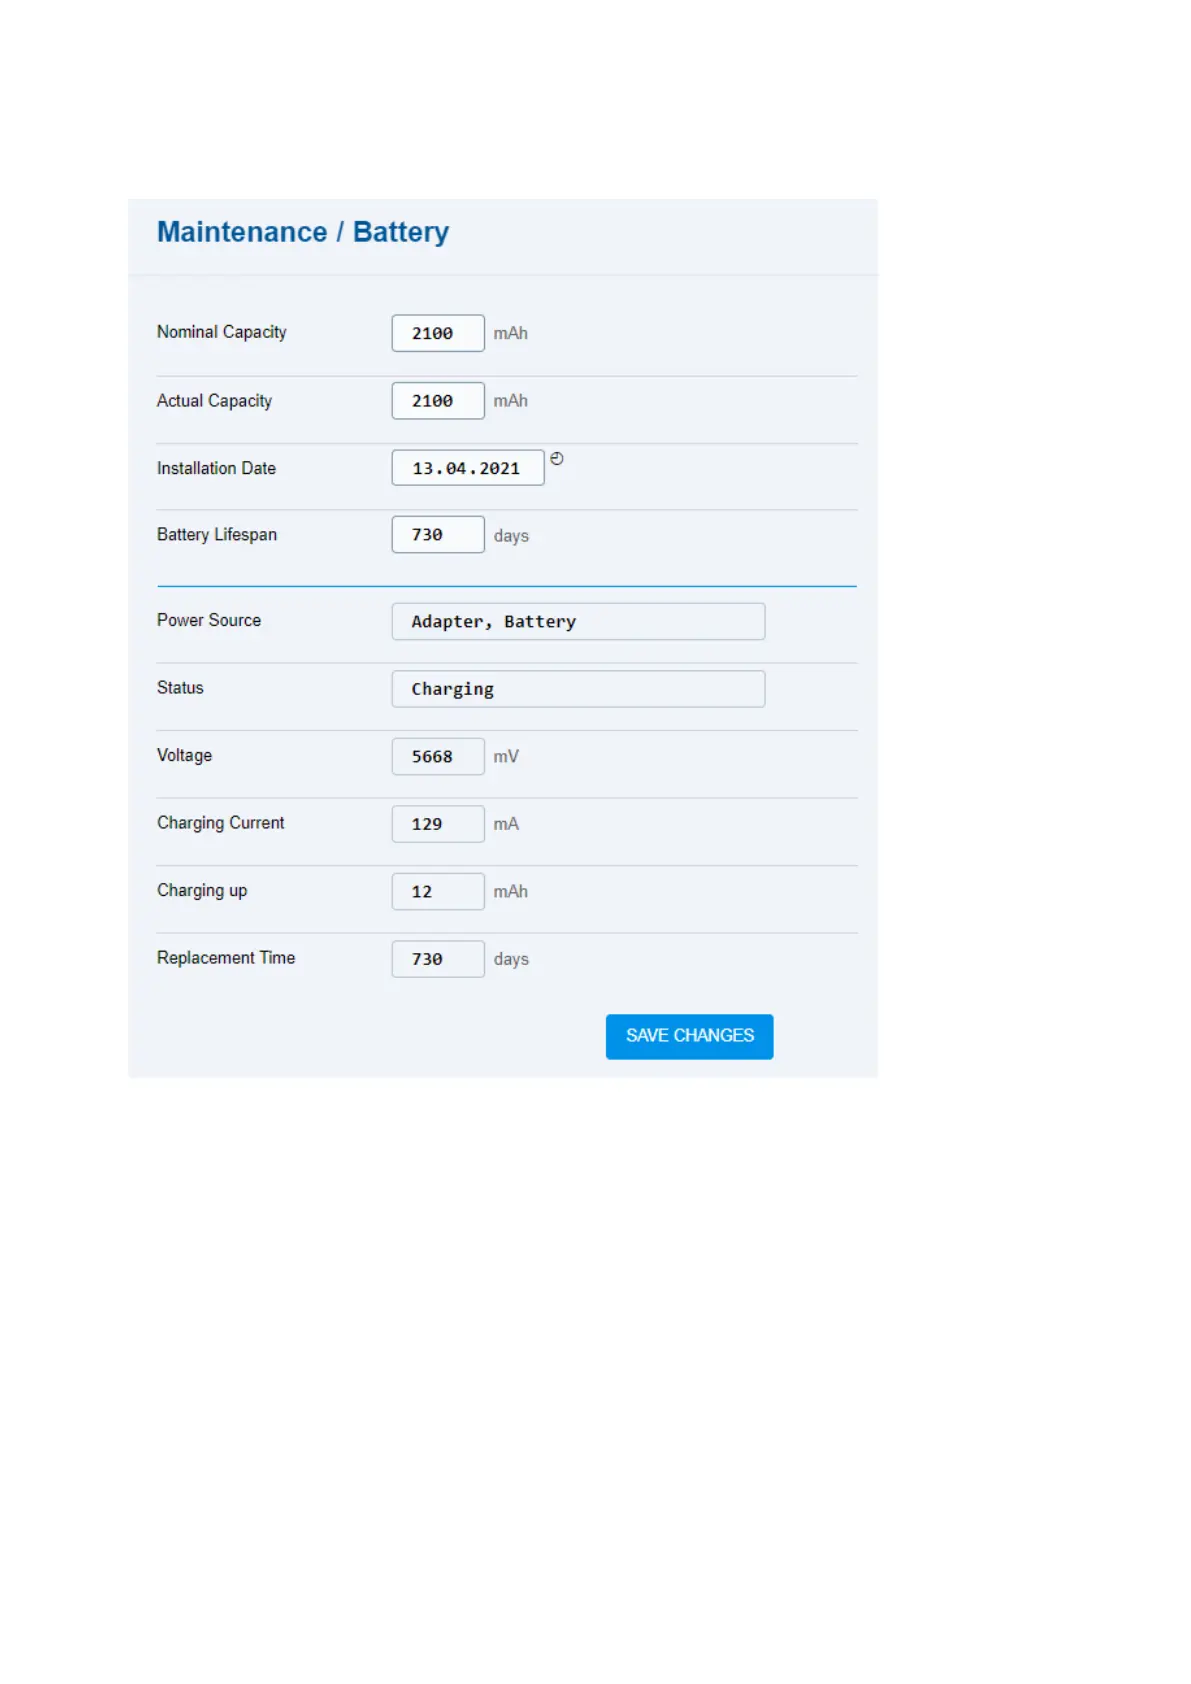Click the Charging Current field showing 129
1191x1684 pixels.
click(x=438, y=824)
